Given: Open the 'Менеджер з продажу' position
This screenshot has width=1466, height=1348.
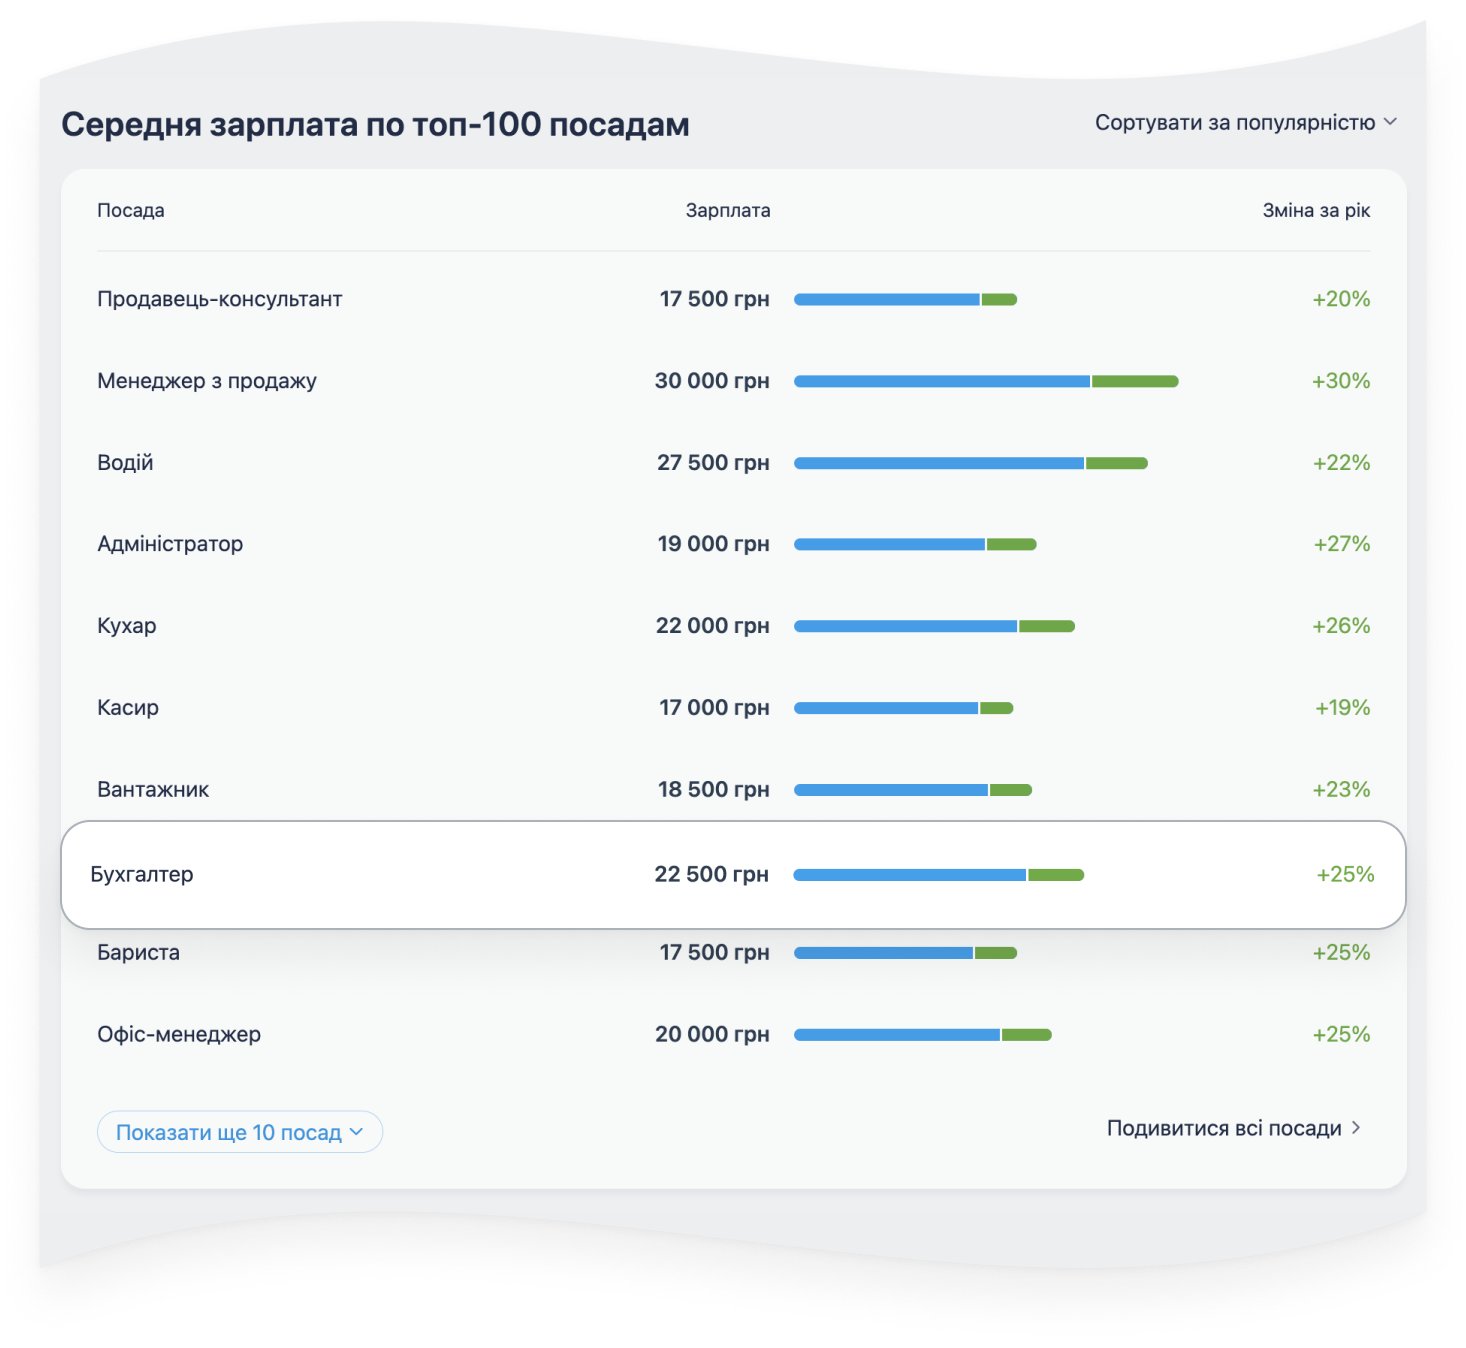Looking at the screenshot, I should tap(207, 381).
